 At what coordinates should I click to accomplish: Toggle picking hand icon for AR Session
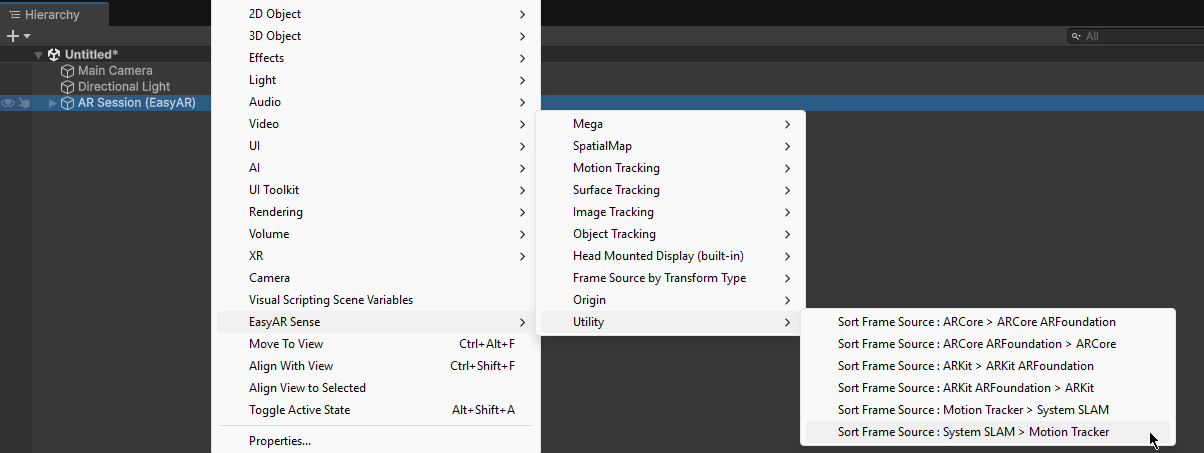[x=24, y=103]
